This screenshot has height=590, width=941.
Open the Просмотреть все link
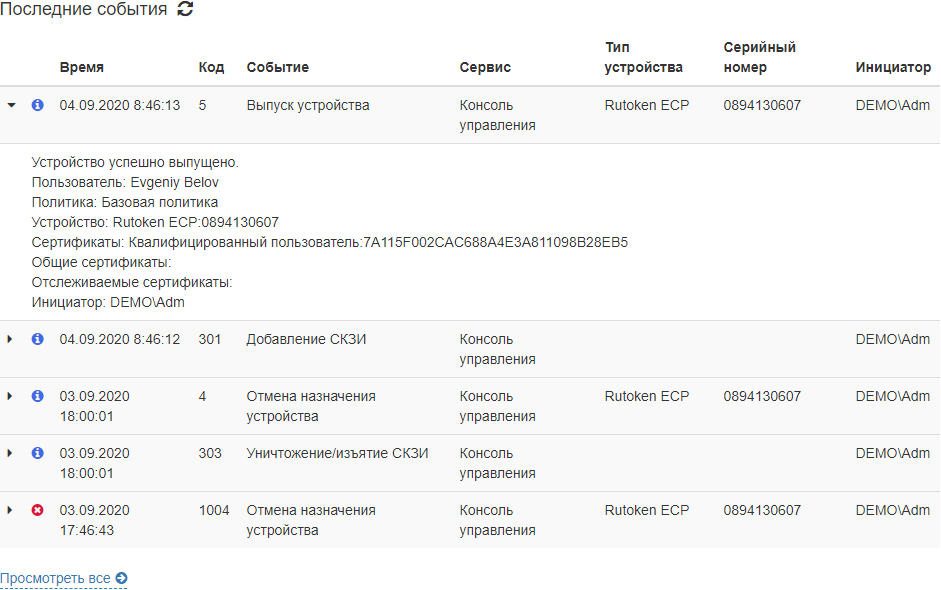pos(55,578)
